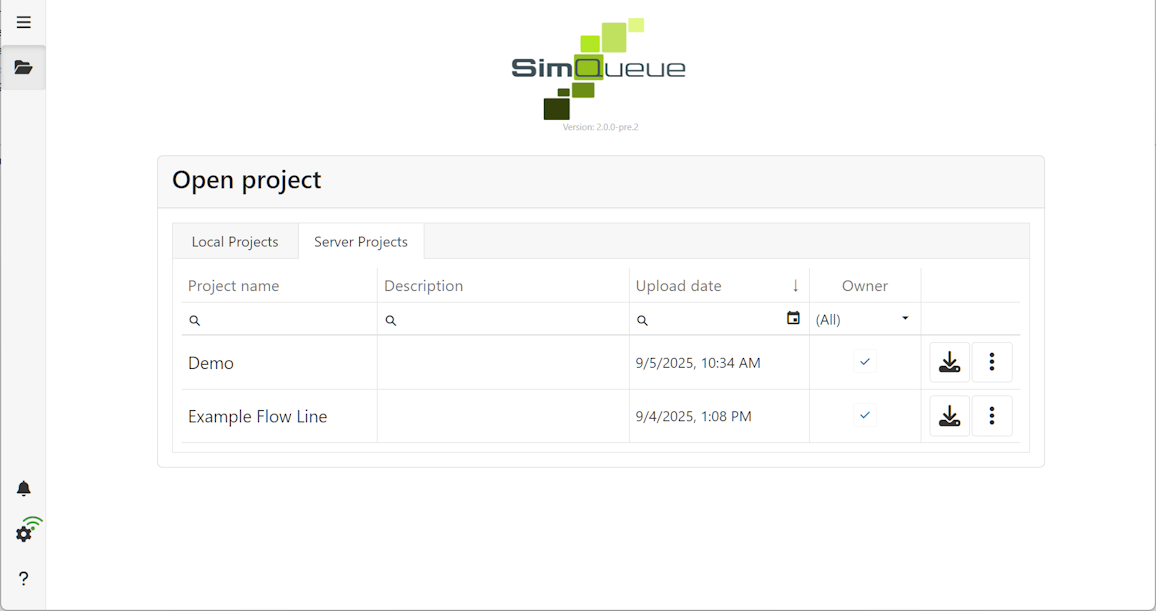Screen dimensions: 1156x611
Task: Toggle the Owner checkmark for Demo
Action: [864, 361]
